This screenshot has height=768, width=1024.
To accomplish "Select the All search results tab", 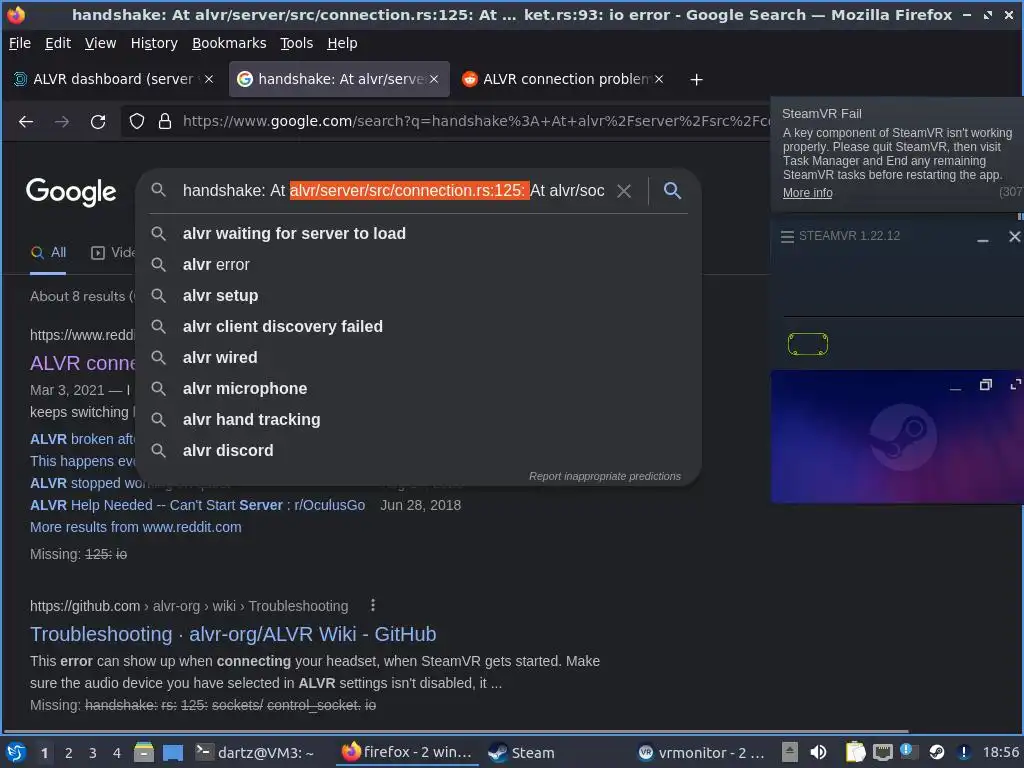I will (48, 253).
